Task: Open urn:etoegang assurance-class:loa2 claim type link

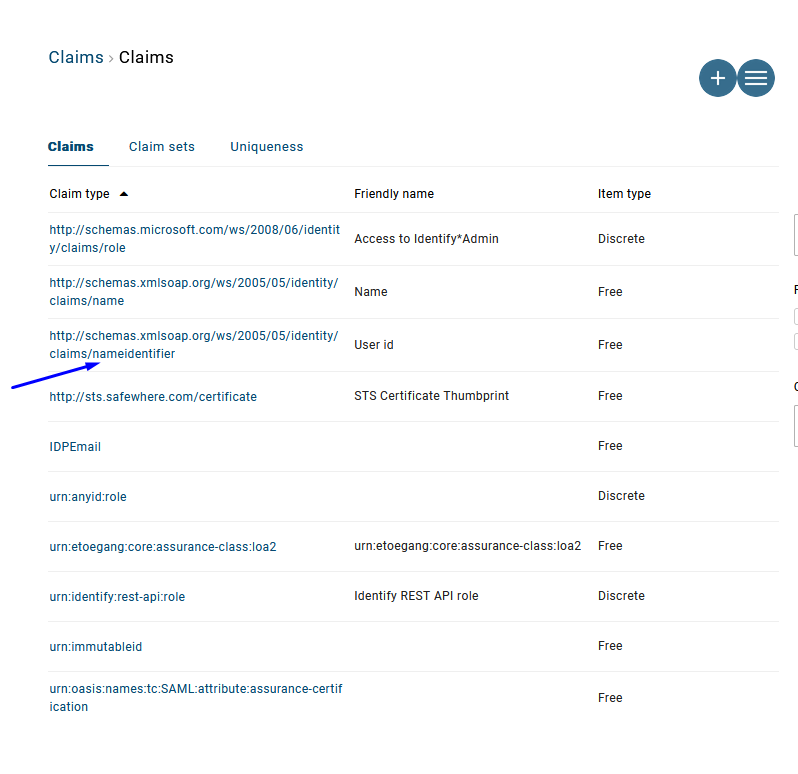Action: 163,547
